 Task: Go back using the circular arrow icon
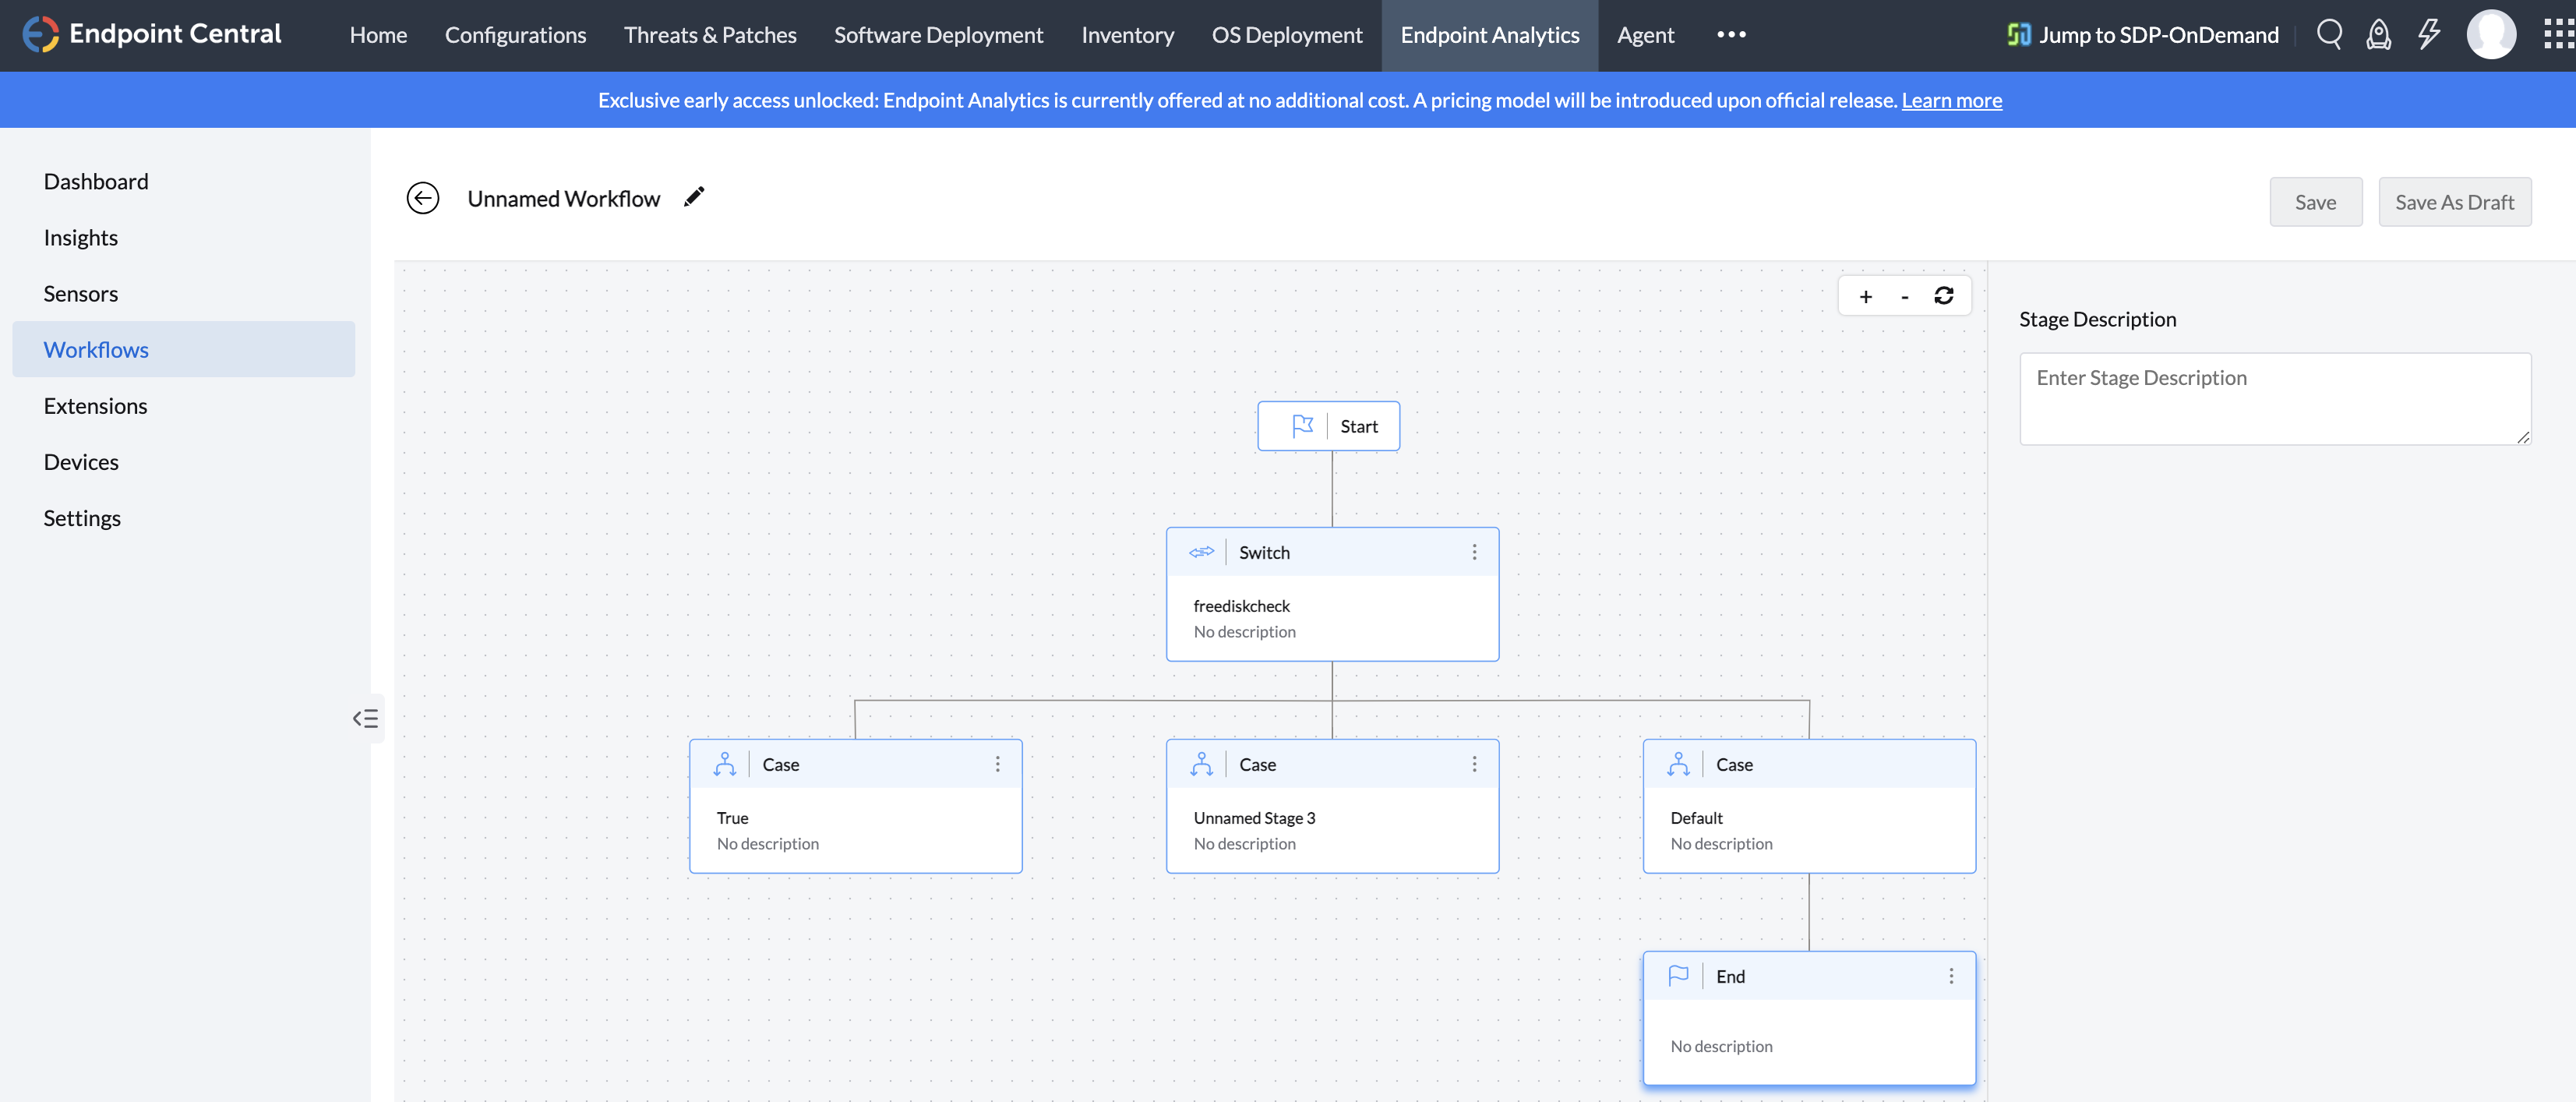[x=423, y=198]
